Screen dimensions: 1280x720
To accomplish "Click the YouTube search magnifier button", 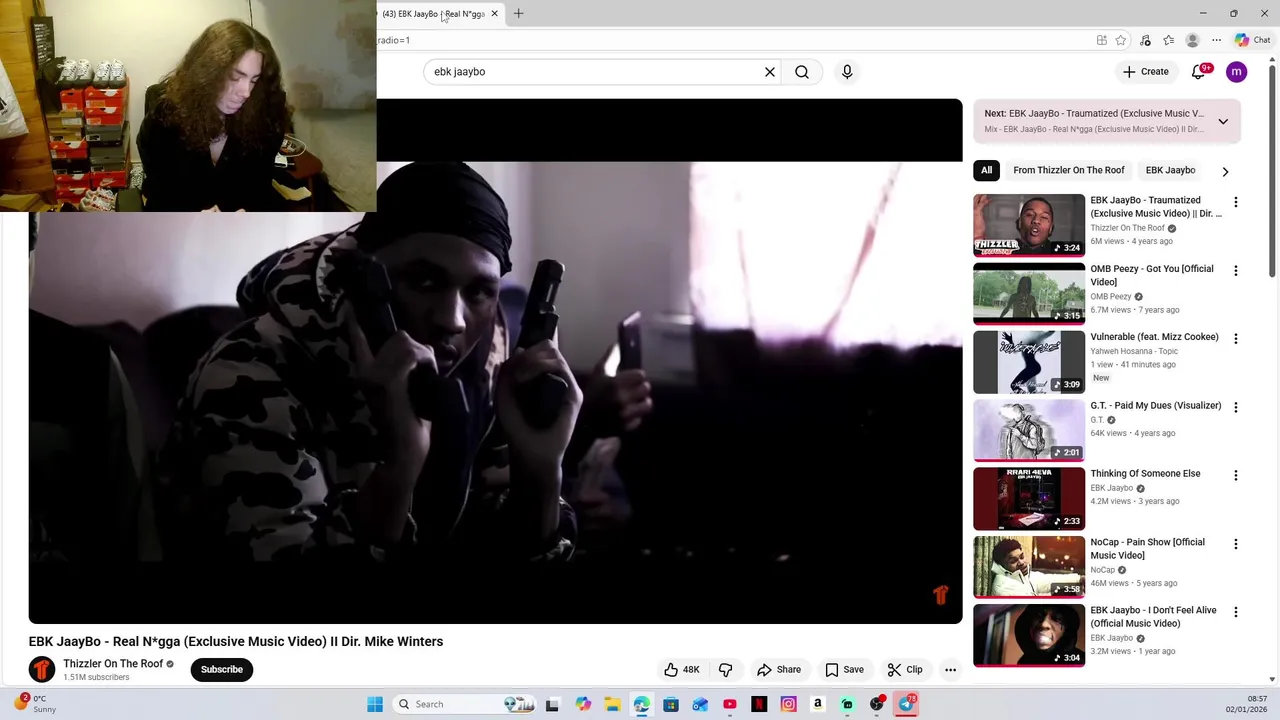I will [x=802, y=72].
